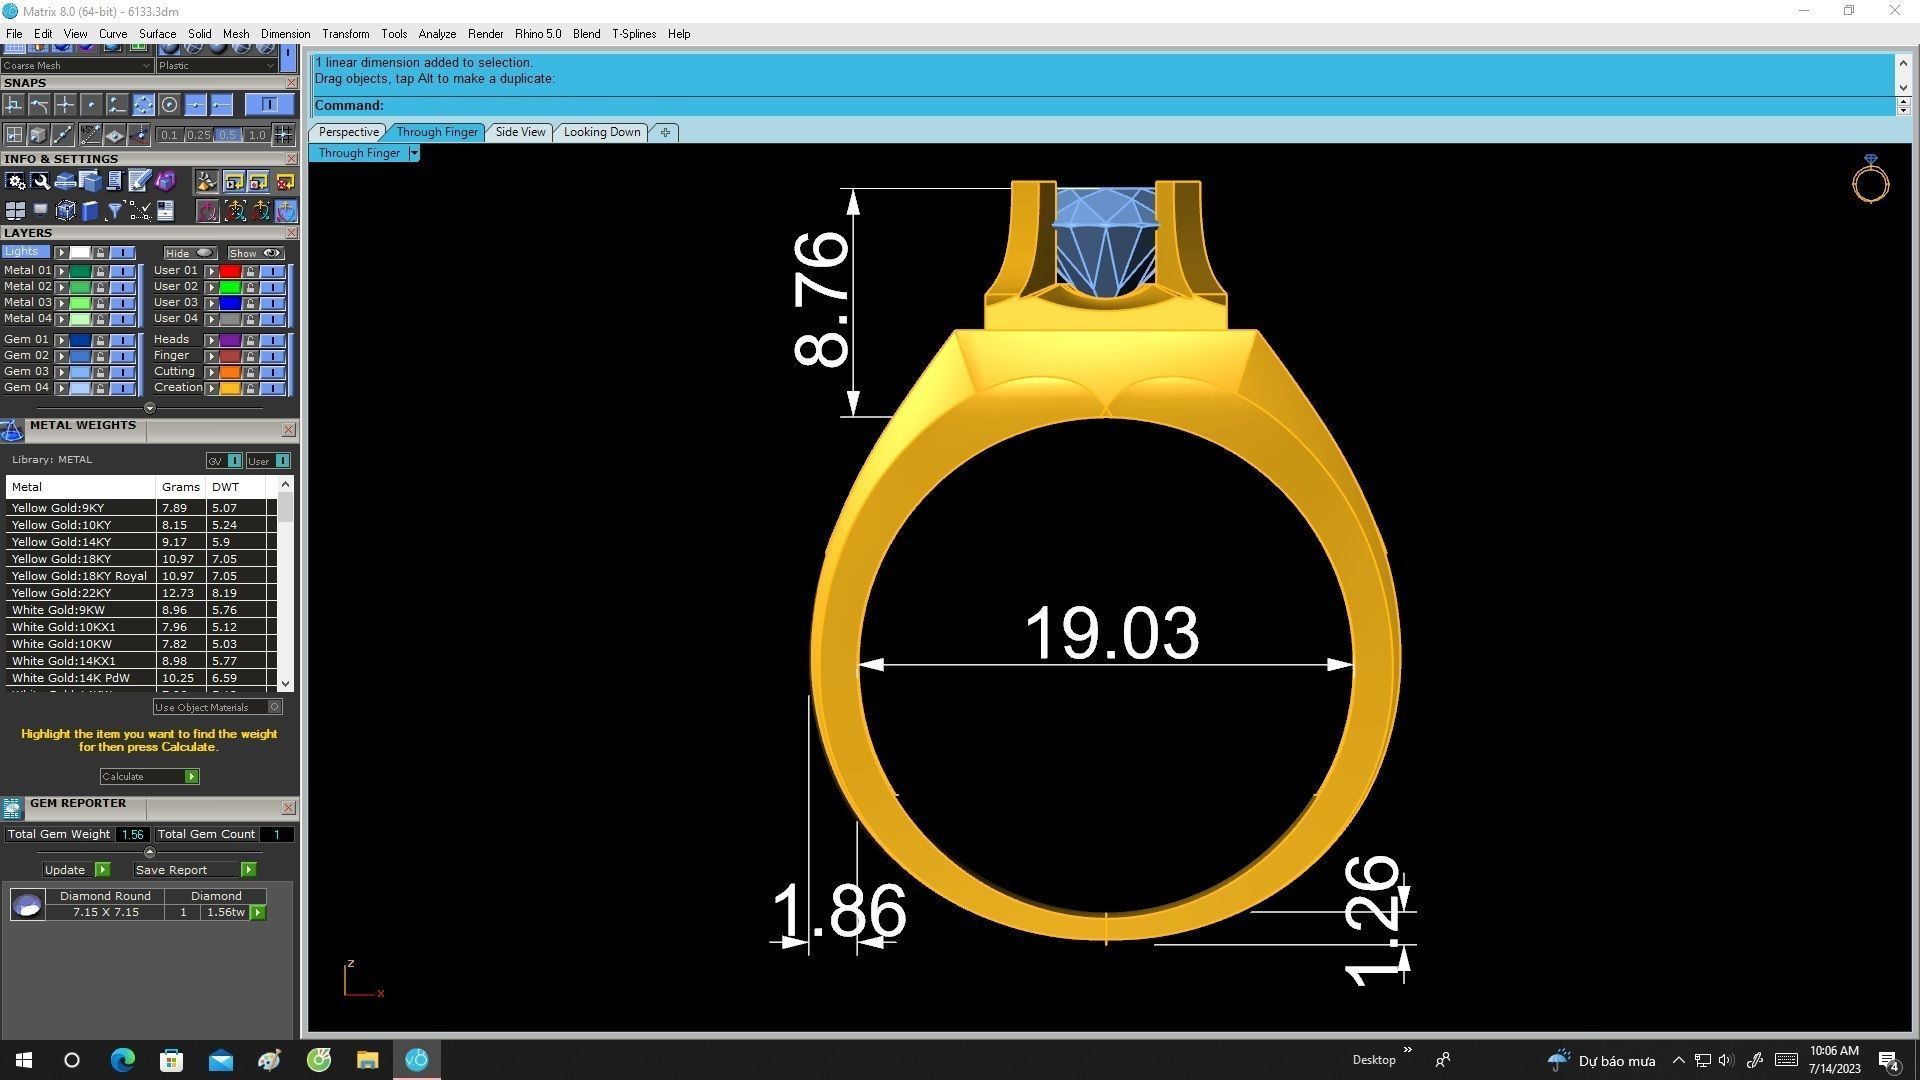Click the wireframe bounding box icon
The image size is (1920, 1080).
[x=66, y=211]
